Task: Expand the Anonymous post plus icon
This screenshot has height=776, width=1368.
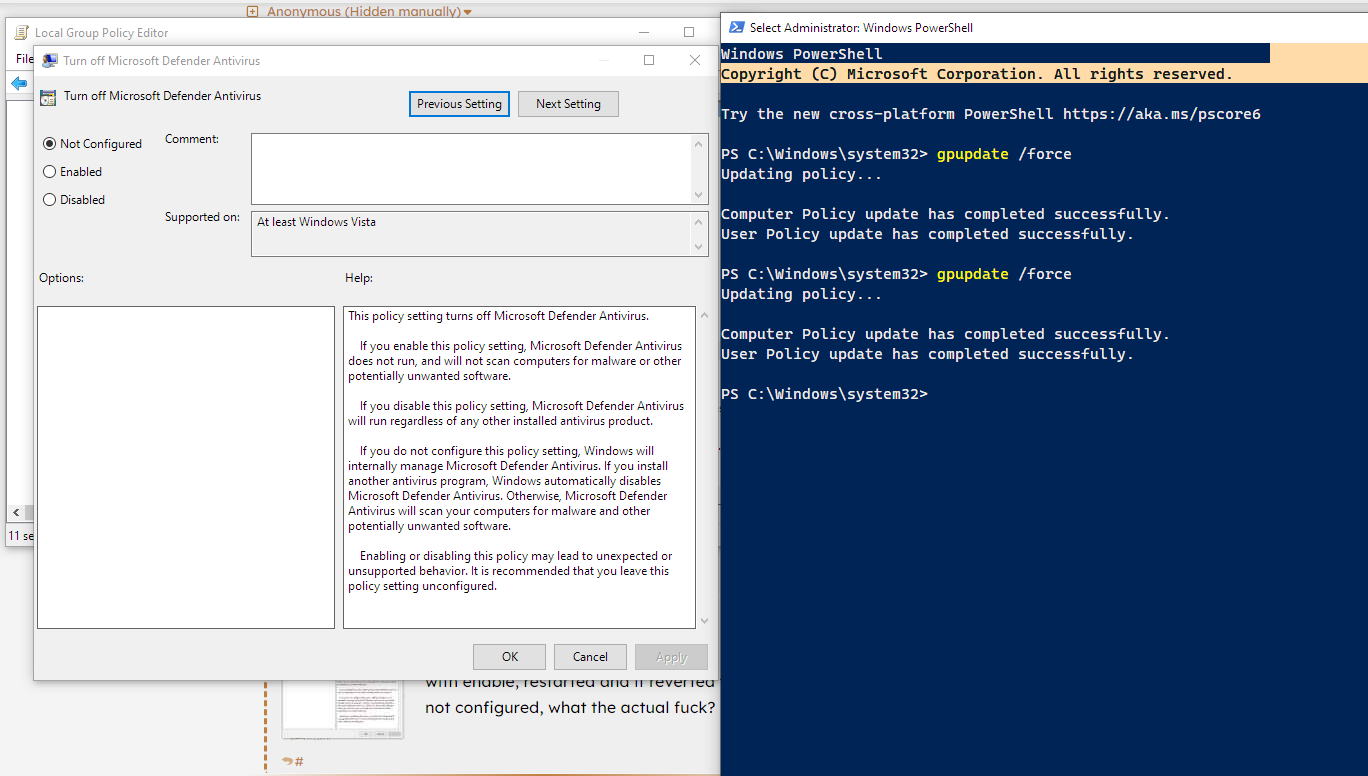Action: 252,12
